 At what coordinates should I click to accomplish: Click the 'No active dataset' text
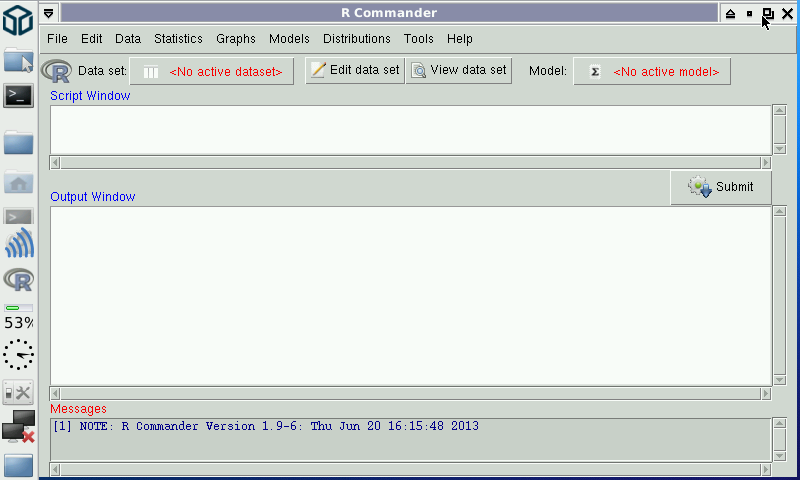coord(226,72)
